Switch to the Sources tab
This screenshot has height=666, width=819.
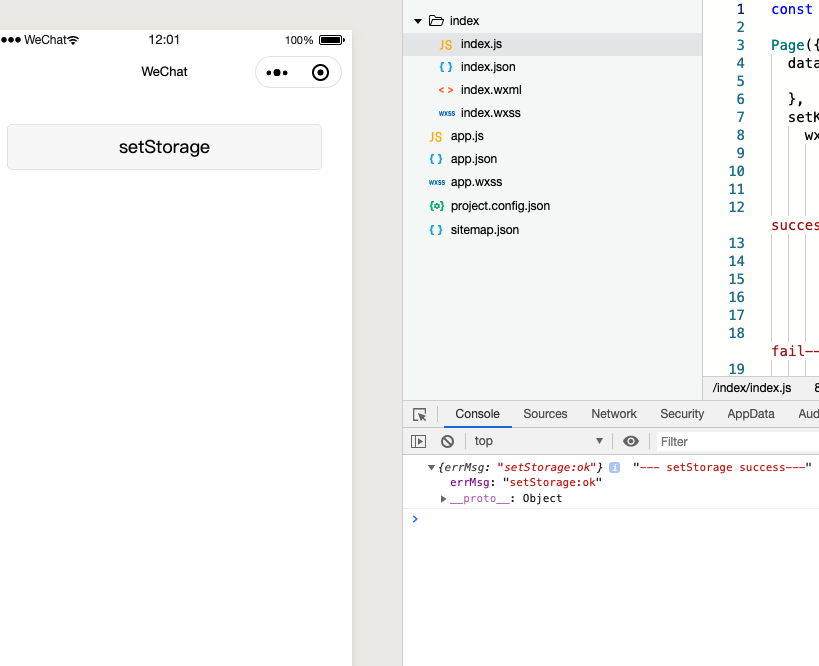(x=545, y=414)
